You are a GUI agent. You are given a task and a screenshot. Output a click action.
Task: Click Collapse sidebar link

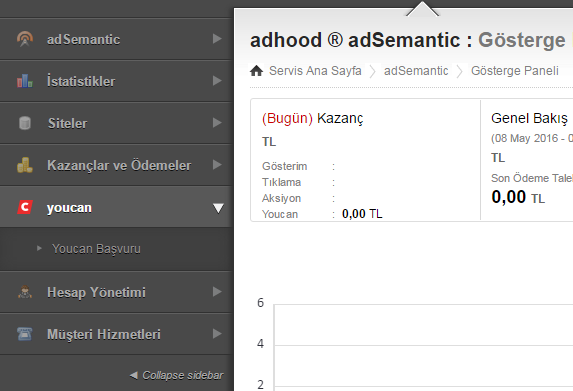177,375
